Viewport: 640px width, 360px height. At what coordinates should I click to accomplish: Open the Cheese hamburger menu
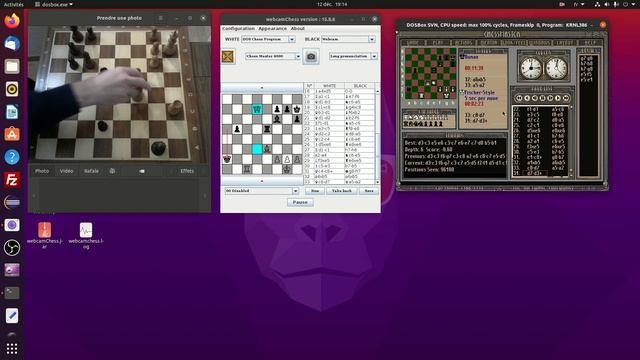tap(160, 18)
